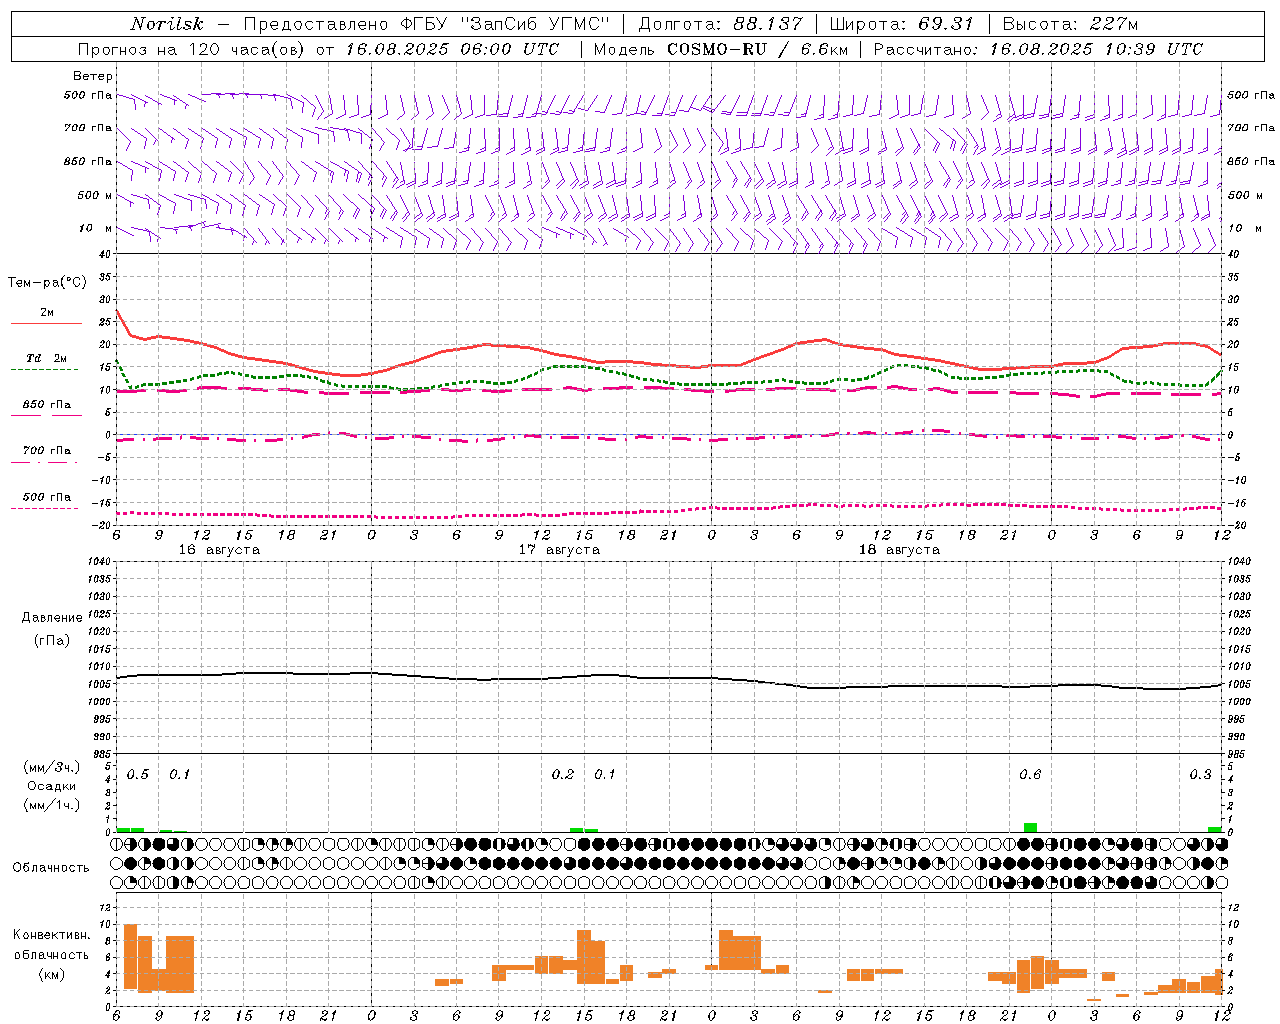The image size is (1280, 1024).
Task: Click the '850 гПа' temperature legend entry
Action: [x=47, y=405]
